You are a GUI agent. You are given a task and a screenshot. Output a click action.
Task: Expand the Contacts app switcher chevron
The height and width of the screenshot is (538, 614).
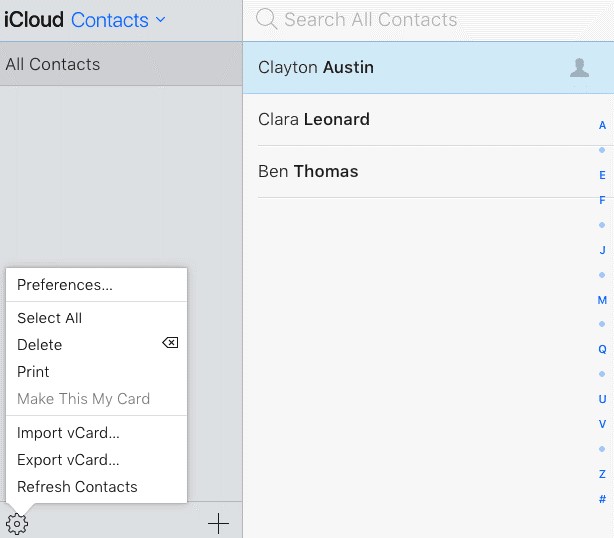pyautogui.click(x=161, y=19)
